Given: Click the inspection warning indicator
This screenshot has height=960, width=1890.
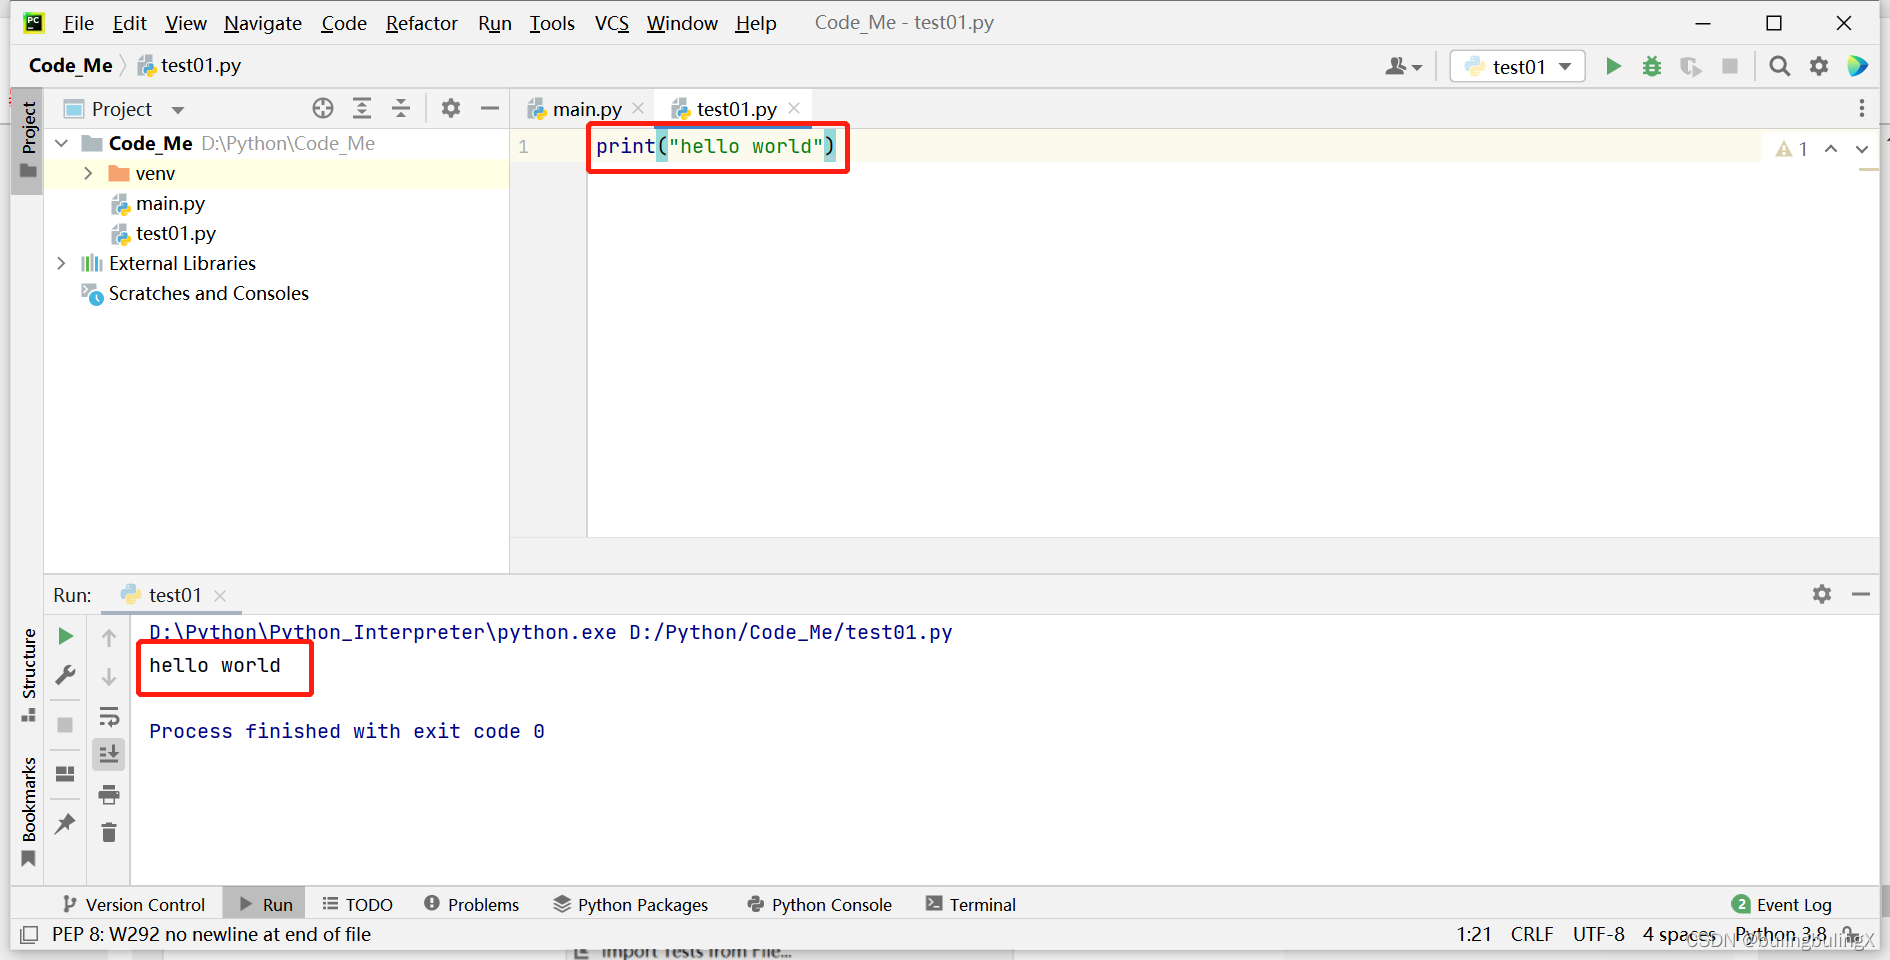Looking at the screenshot, I should click(x=1791, y=149).
